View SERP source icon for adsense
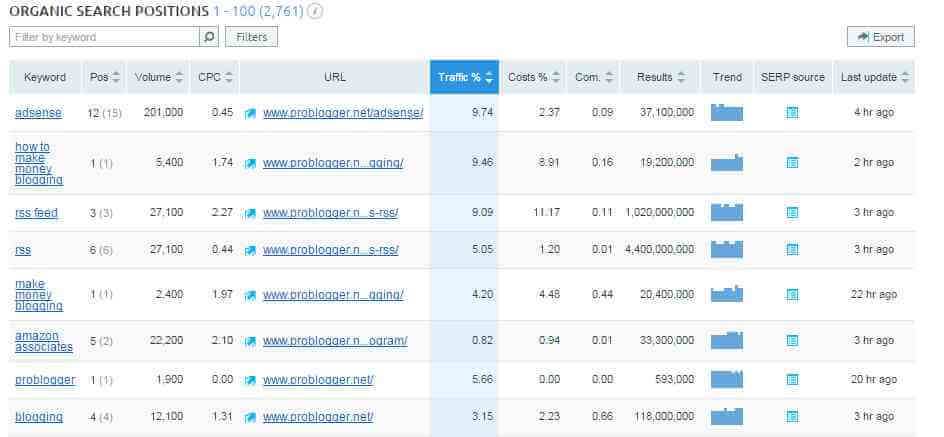This screenshot has height=437, width=944. click(x=792, y=113)
